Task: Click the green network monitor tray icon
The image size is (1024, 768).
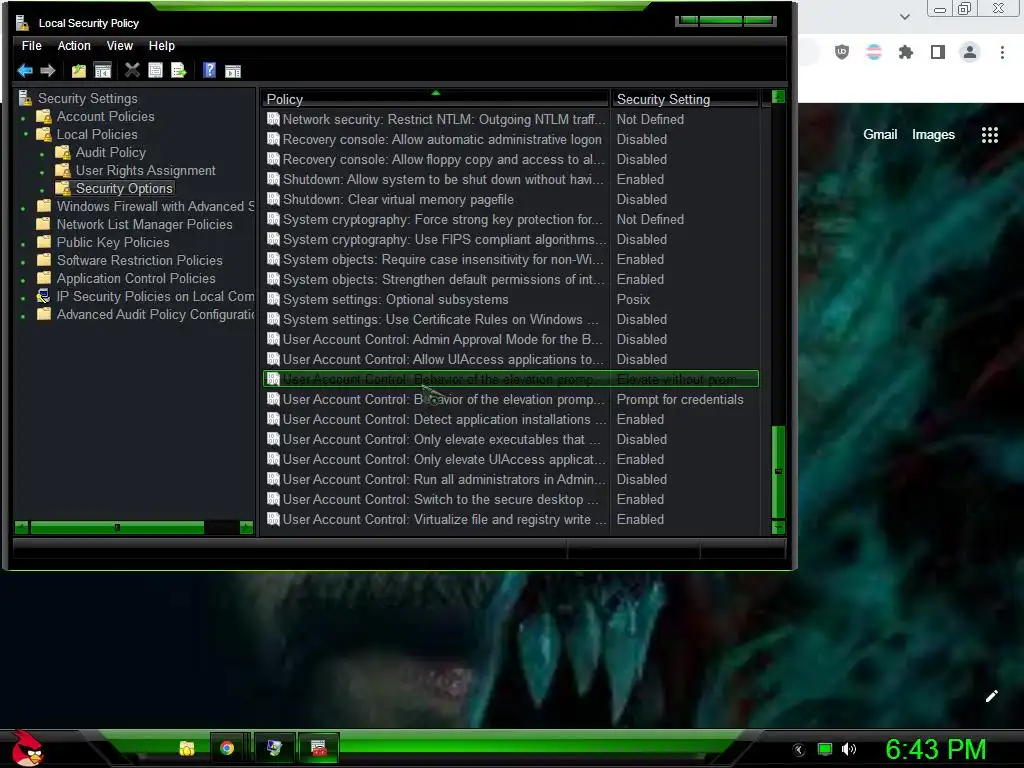Action: click(825, 749)
